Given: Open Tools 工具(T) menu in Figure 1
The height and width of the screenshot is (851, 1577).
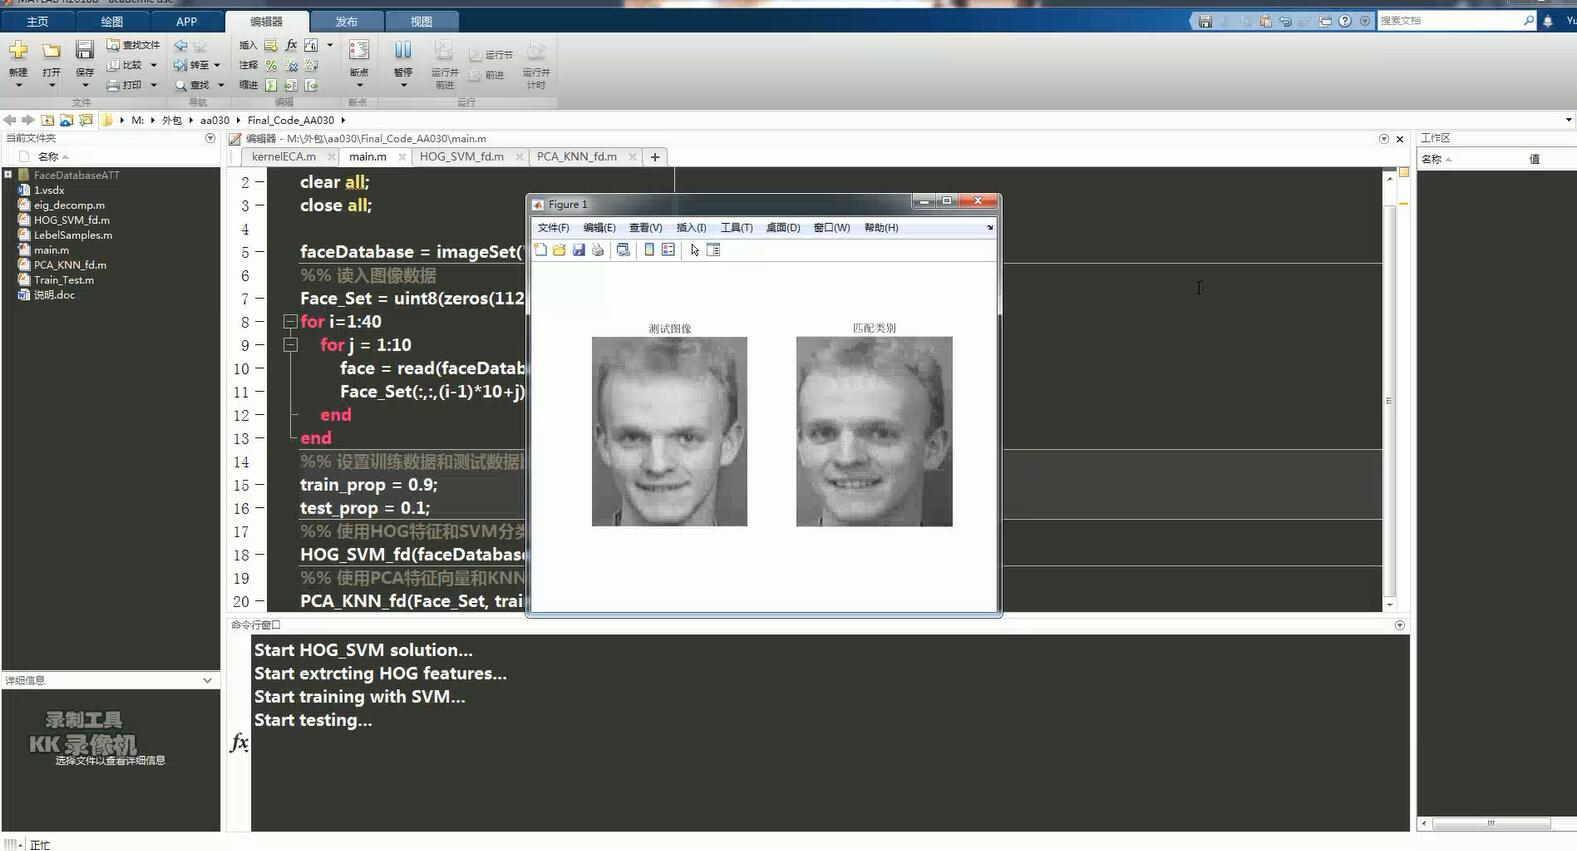Looking at the screenshot, I should pyautogui.click(x=737, y=228).
